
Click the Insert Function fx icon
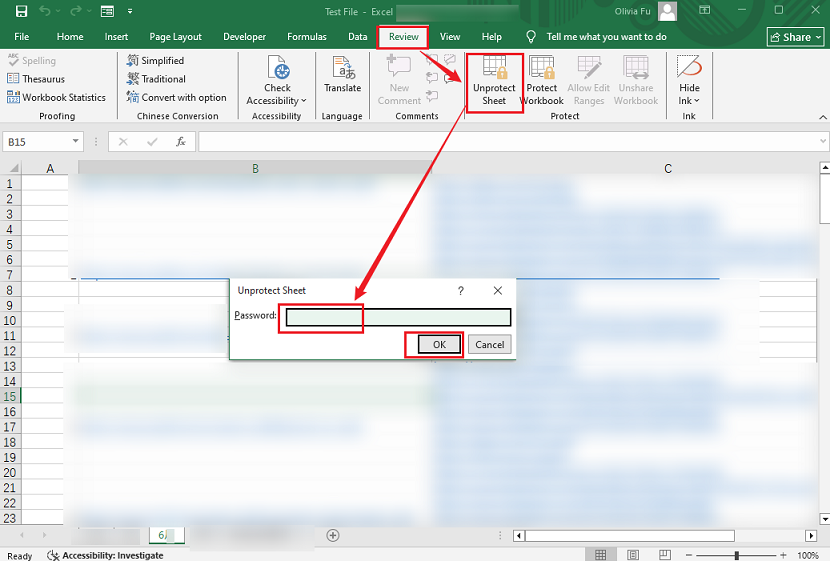click(181, 141)
